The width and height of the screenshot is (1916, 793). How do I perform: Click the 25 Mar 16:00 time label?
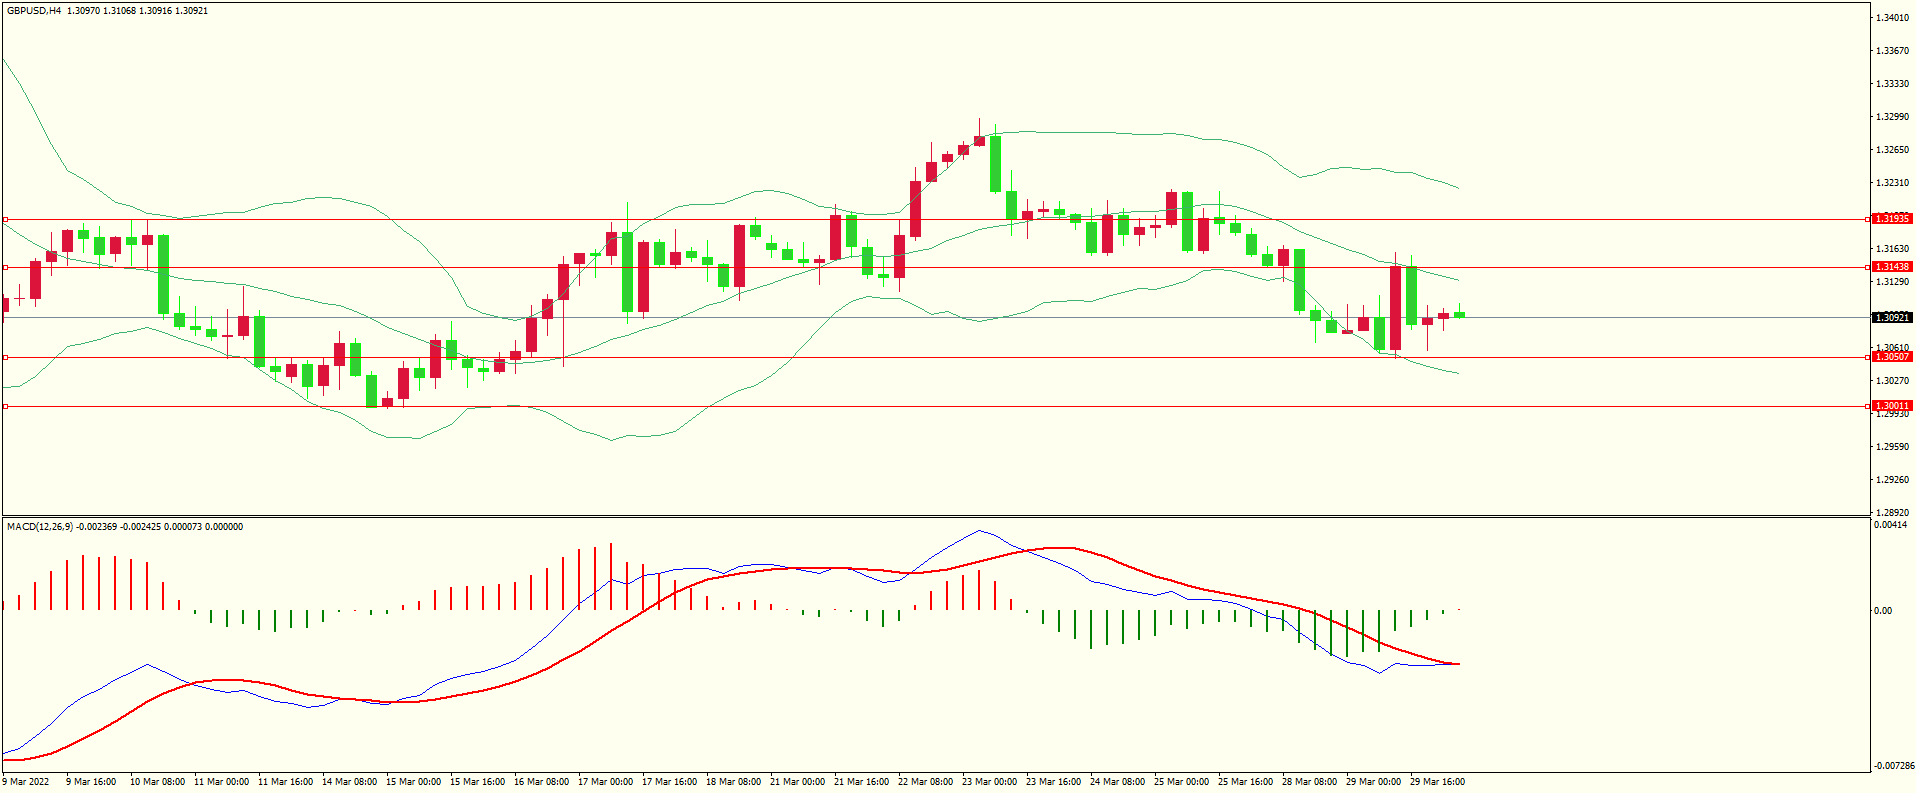click(x=1245, y=782)
